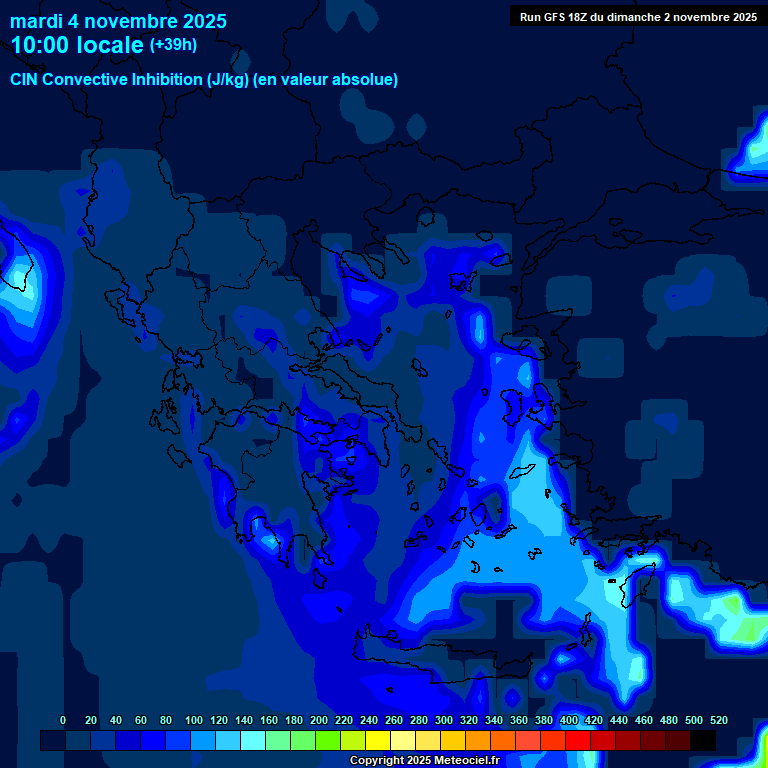Screen dimensions: 768x768
Task: Click the legend value label 500
Action: [x=694, y=720]
